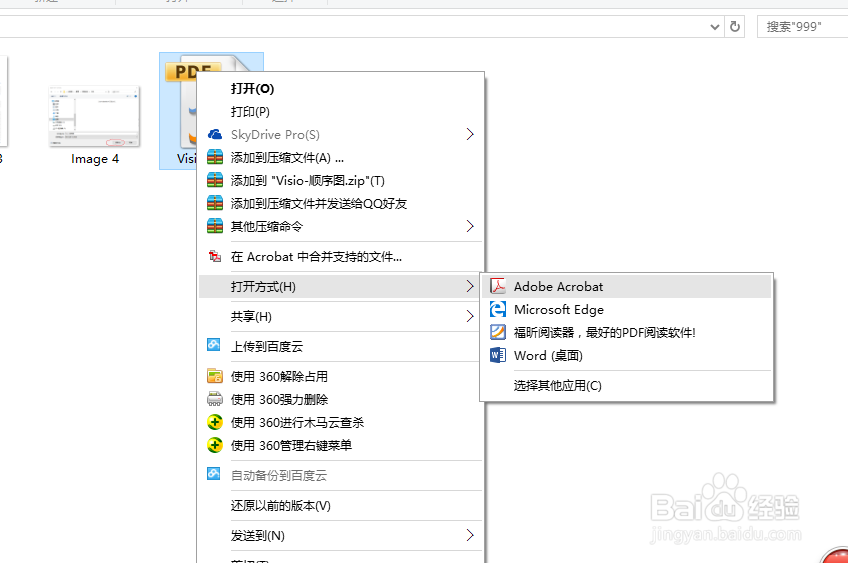Screen dimensions: 848x563
Task: Choose 选择其他应用(C) in the submenu
Action: click(x=627, y=386)
